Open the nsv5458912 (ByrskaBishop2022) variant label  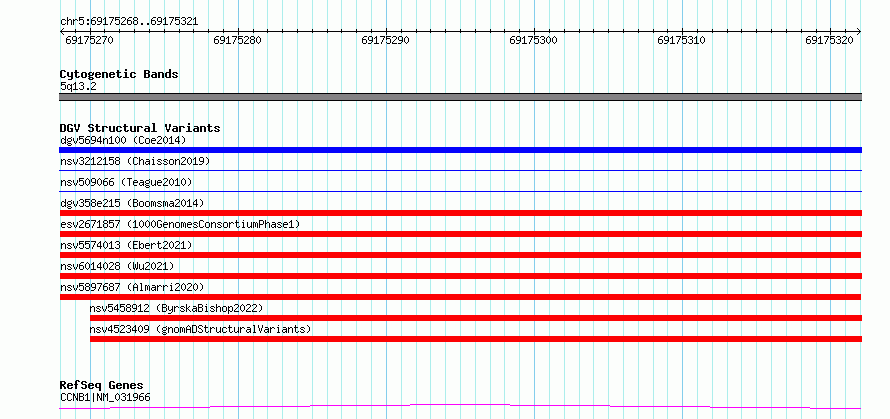177,308
